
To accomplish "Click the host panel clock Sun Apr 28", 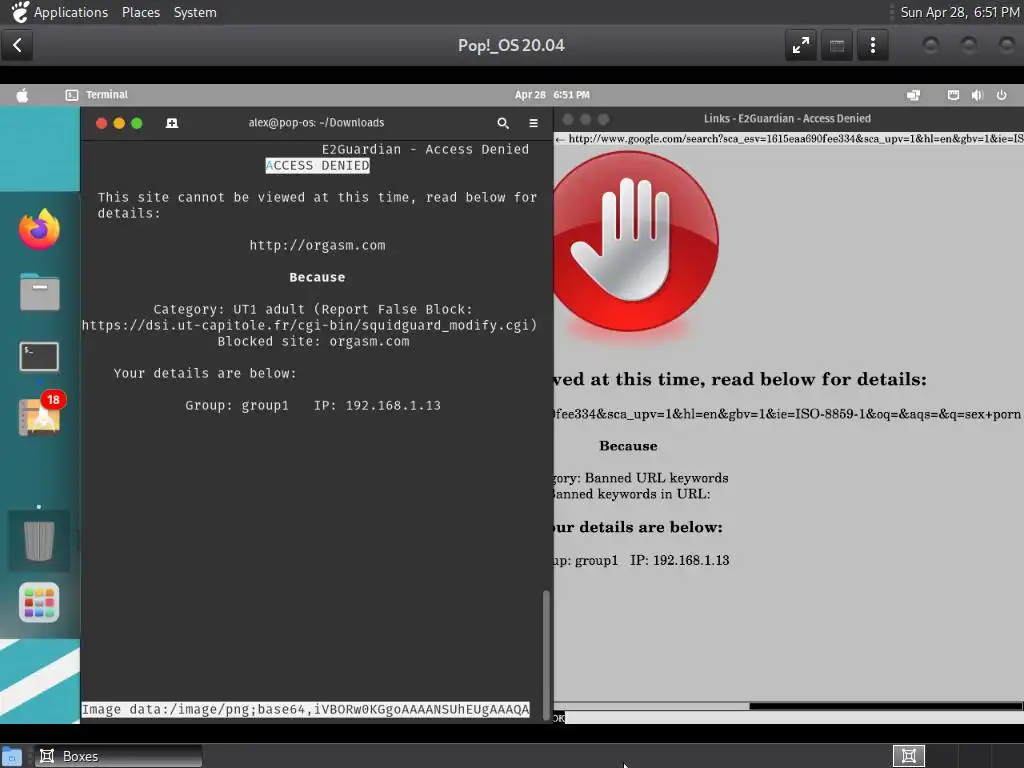I will pyautogui.click(x=959, y=12).
